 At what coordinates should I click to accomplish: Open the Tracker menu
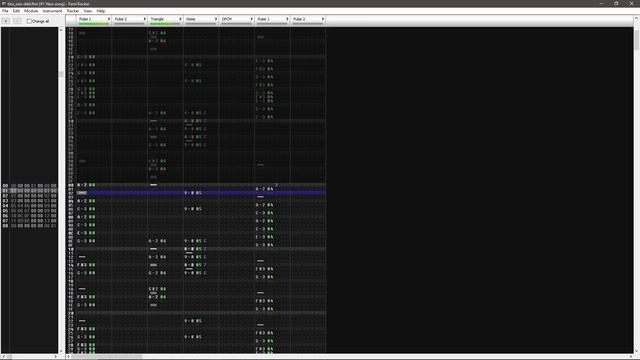click(x=73, y=11)
